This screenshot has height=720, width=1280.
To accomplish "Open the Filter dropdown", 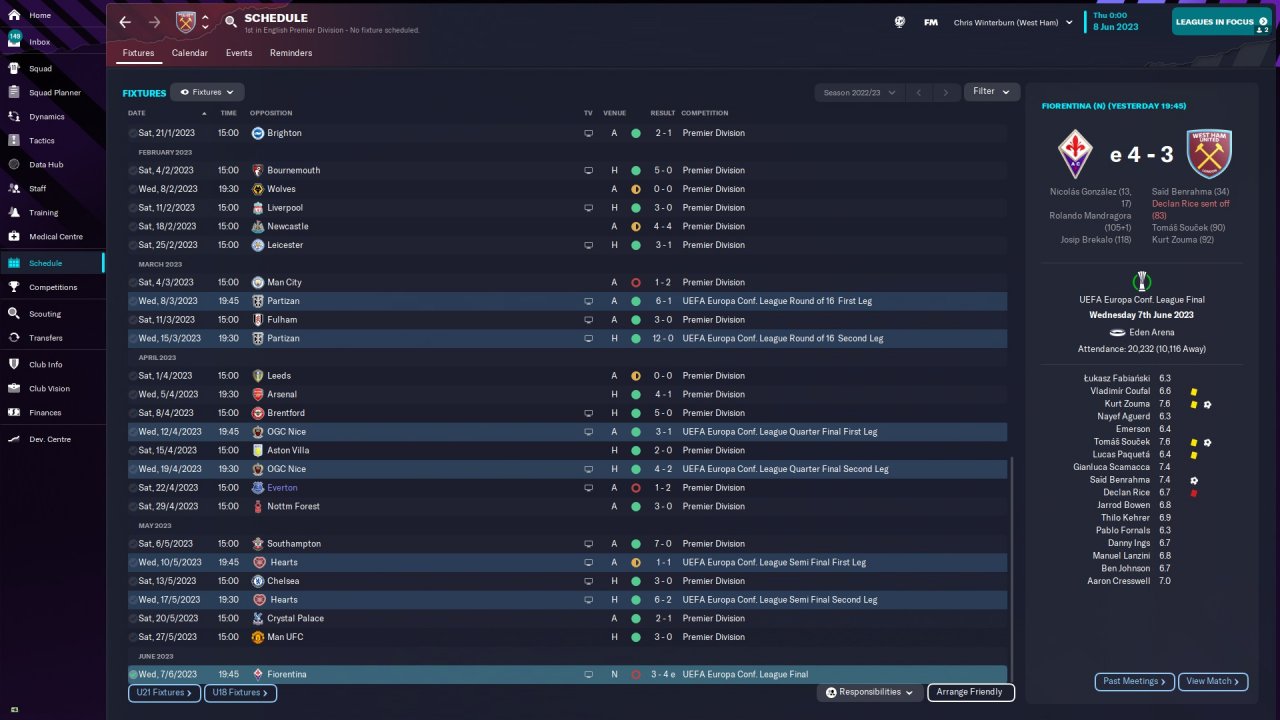I will (992, 92).
